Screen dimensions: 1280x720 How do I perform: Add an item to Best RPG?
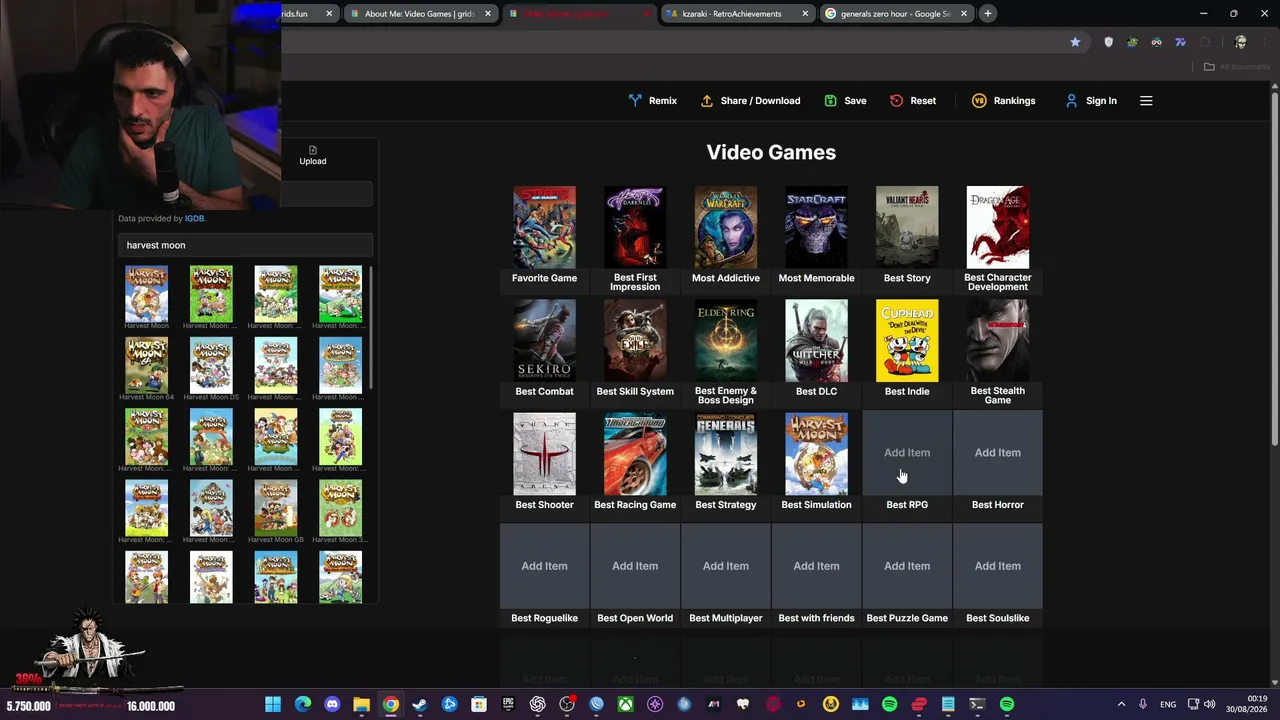[x=907, y=453]
